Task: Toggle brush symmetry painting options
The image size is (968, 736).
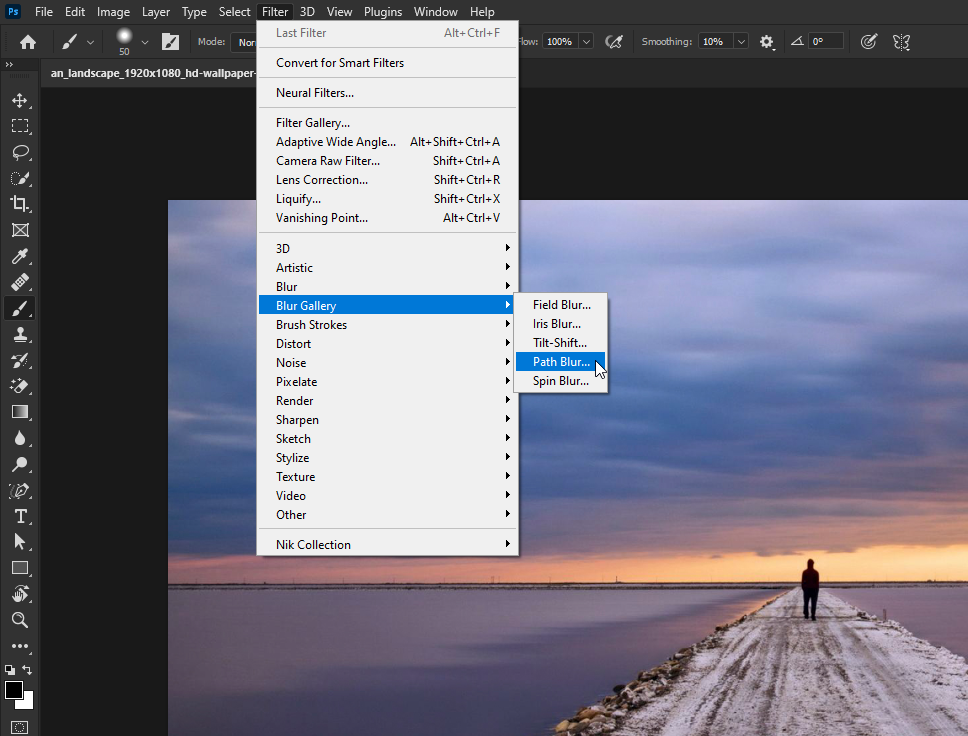Action: click(901, 41)
